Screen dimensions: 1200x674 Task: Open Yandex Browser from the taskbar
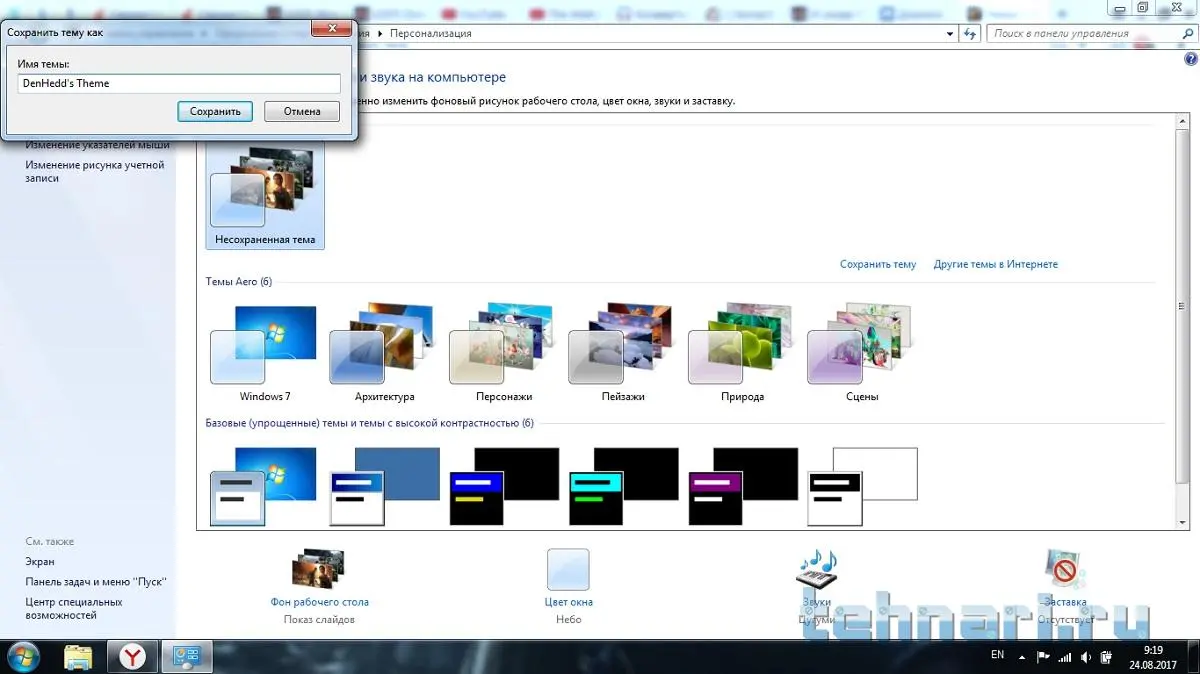[132, 656]
